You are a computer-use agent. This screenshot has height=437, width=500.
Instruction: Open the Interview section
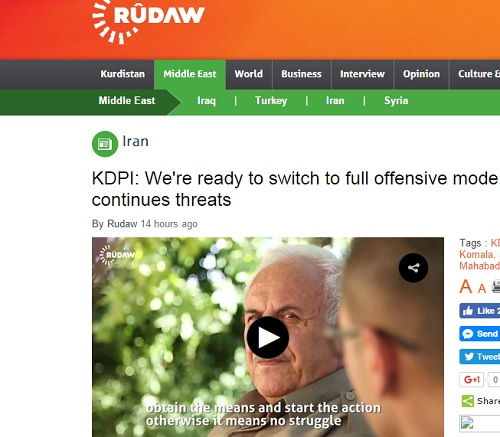(x=362, y=74)
